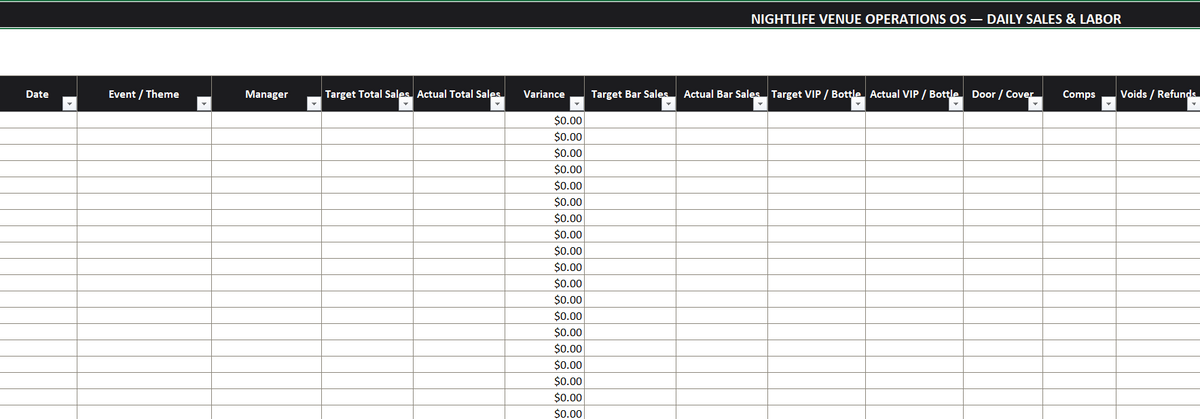This screenshot has width=1200, height=419.
Task: Open the Actual Total Sales filter dropdown
Action: click(x=498, y=103)
